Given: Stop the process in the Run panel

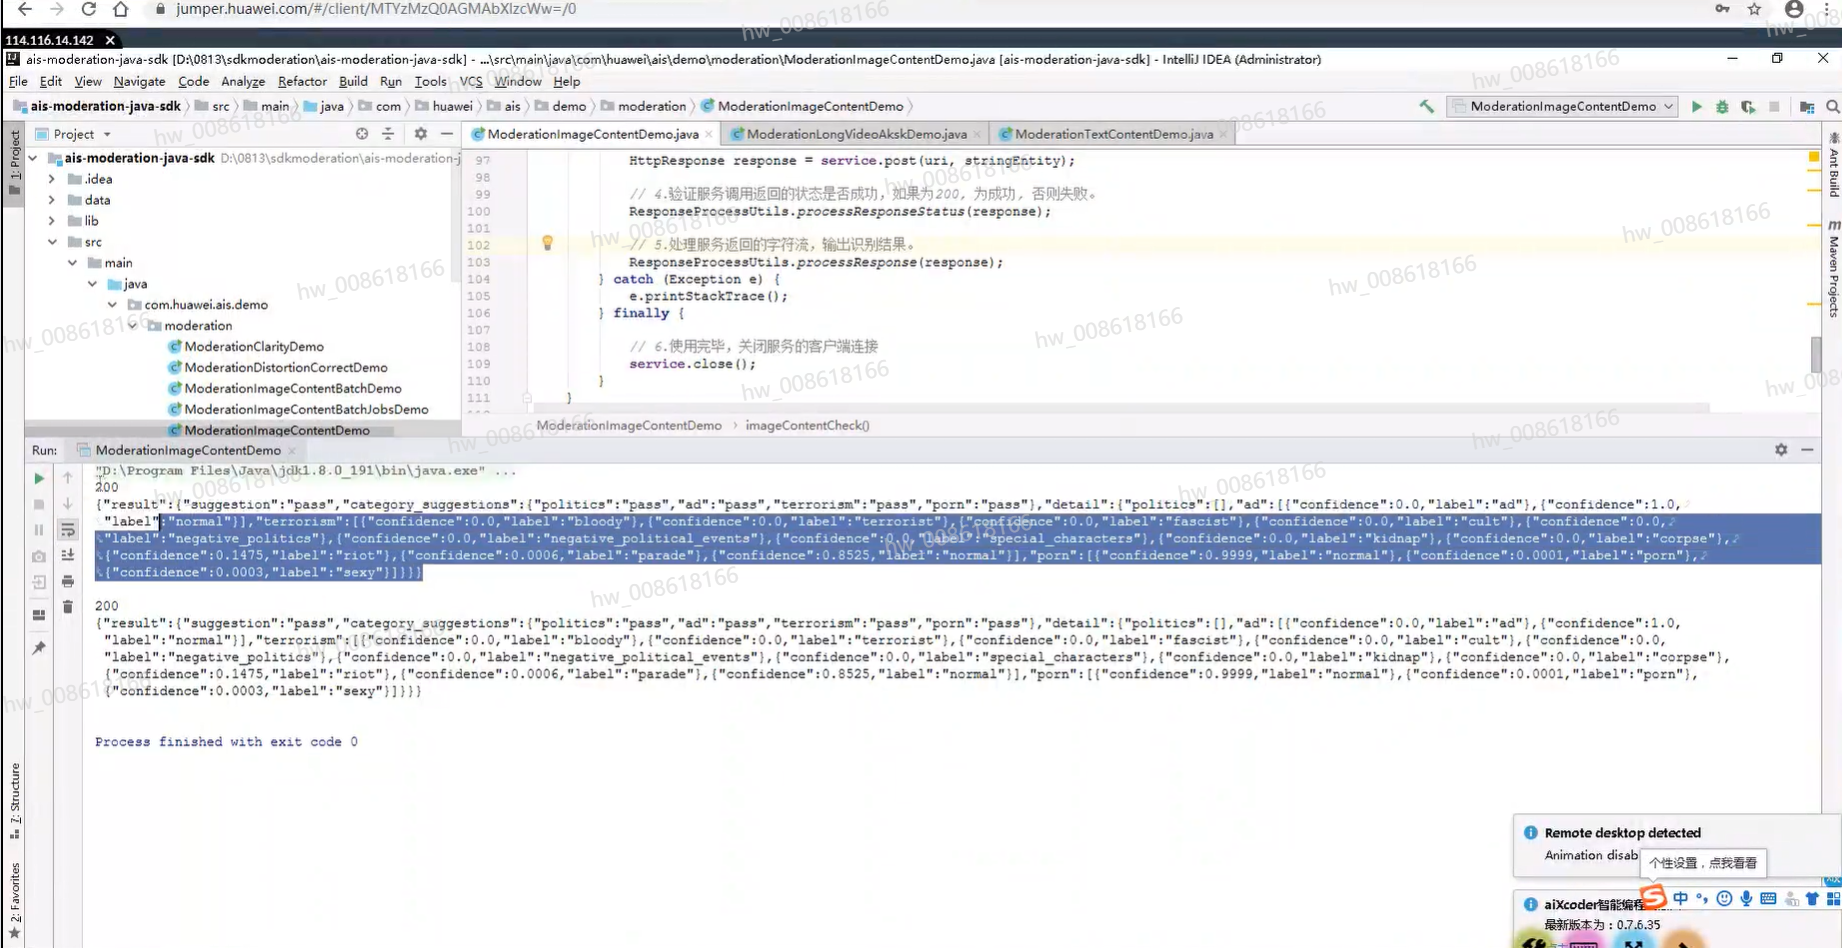Looking at the screenshot, I should click(x=39, y=504).
